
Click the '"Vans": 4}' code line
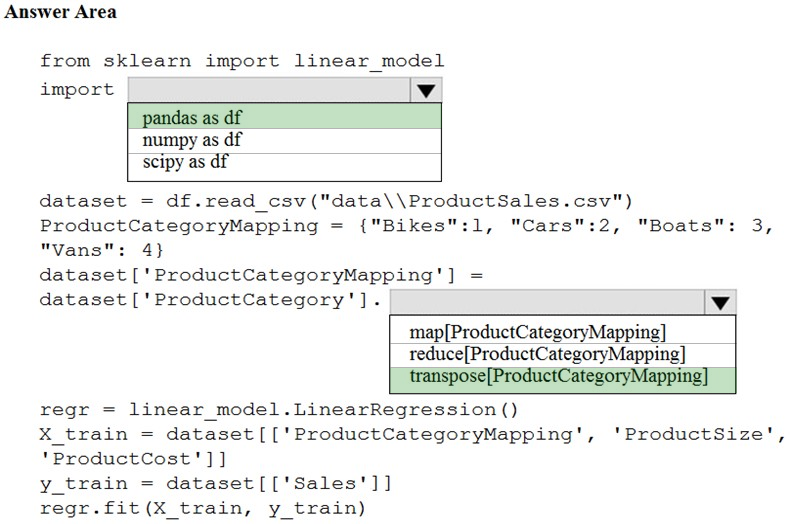(x=102, y=250)
